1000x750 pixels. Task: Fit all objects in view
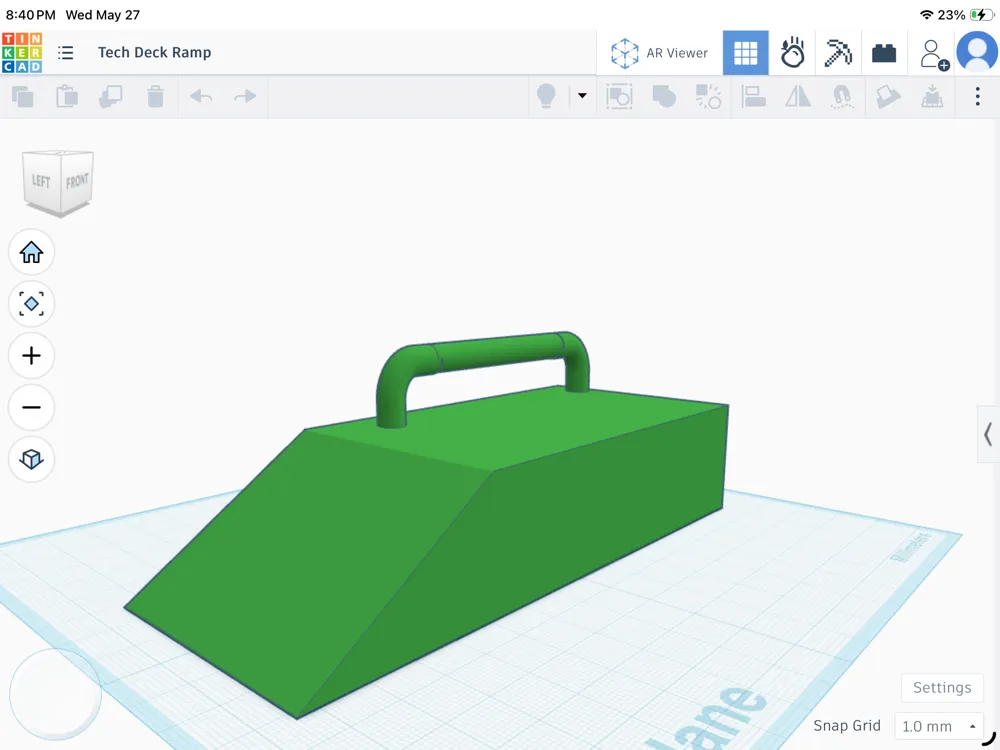click(x=31, y=304)
